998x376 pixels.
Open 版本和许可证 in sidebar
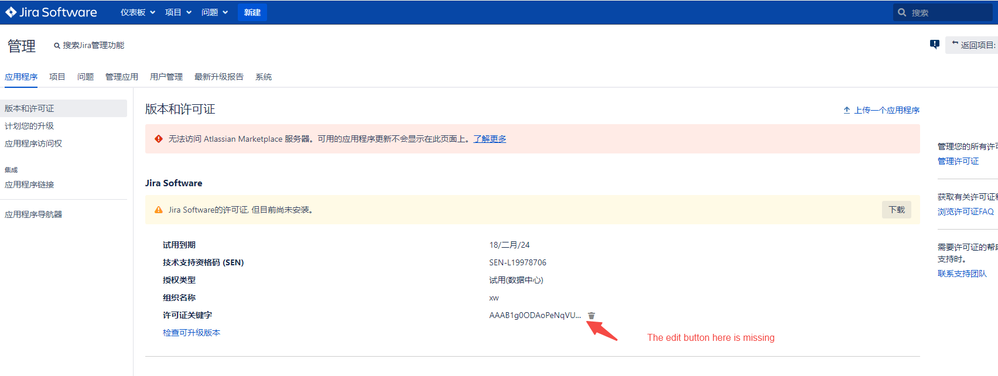(64, 108)
